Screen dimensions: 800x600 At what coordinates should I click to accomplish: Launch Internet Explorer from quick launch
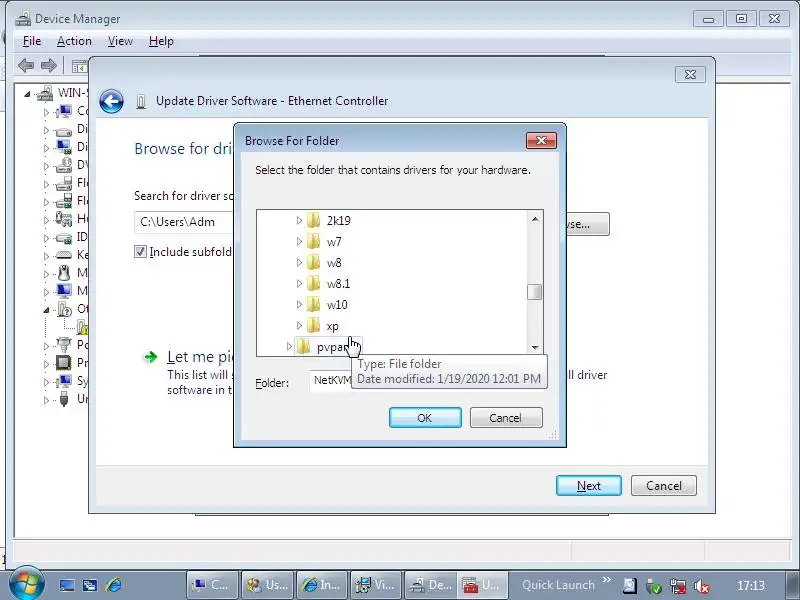113,585
